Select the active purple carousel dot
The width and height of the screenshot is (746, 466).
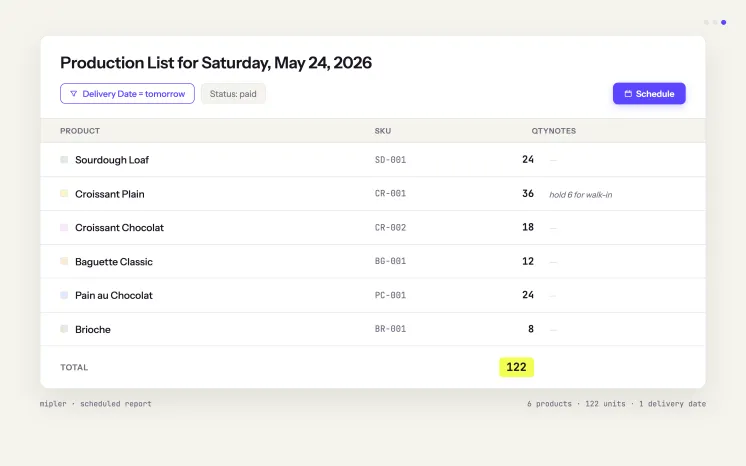[x=723, y=22]
